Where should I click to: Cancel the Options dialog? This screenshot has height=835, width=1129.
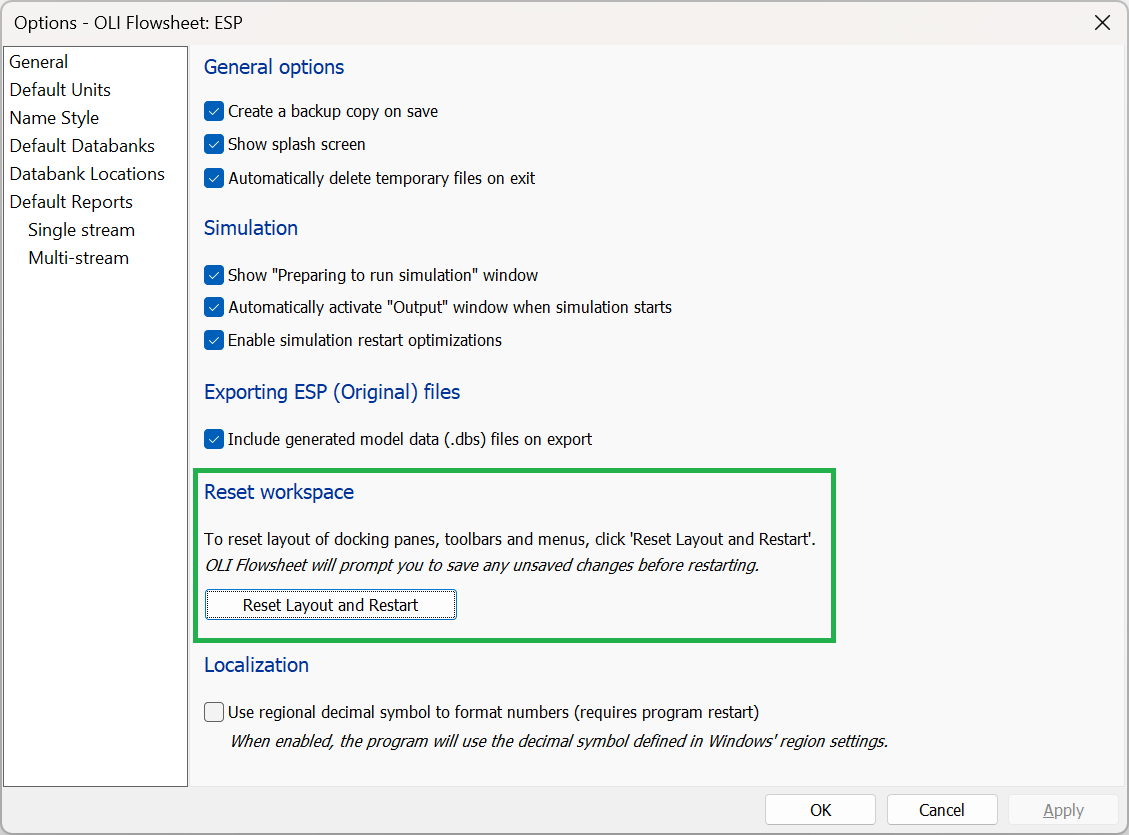pyautogui.click(x=942, y=810)
